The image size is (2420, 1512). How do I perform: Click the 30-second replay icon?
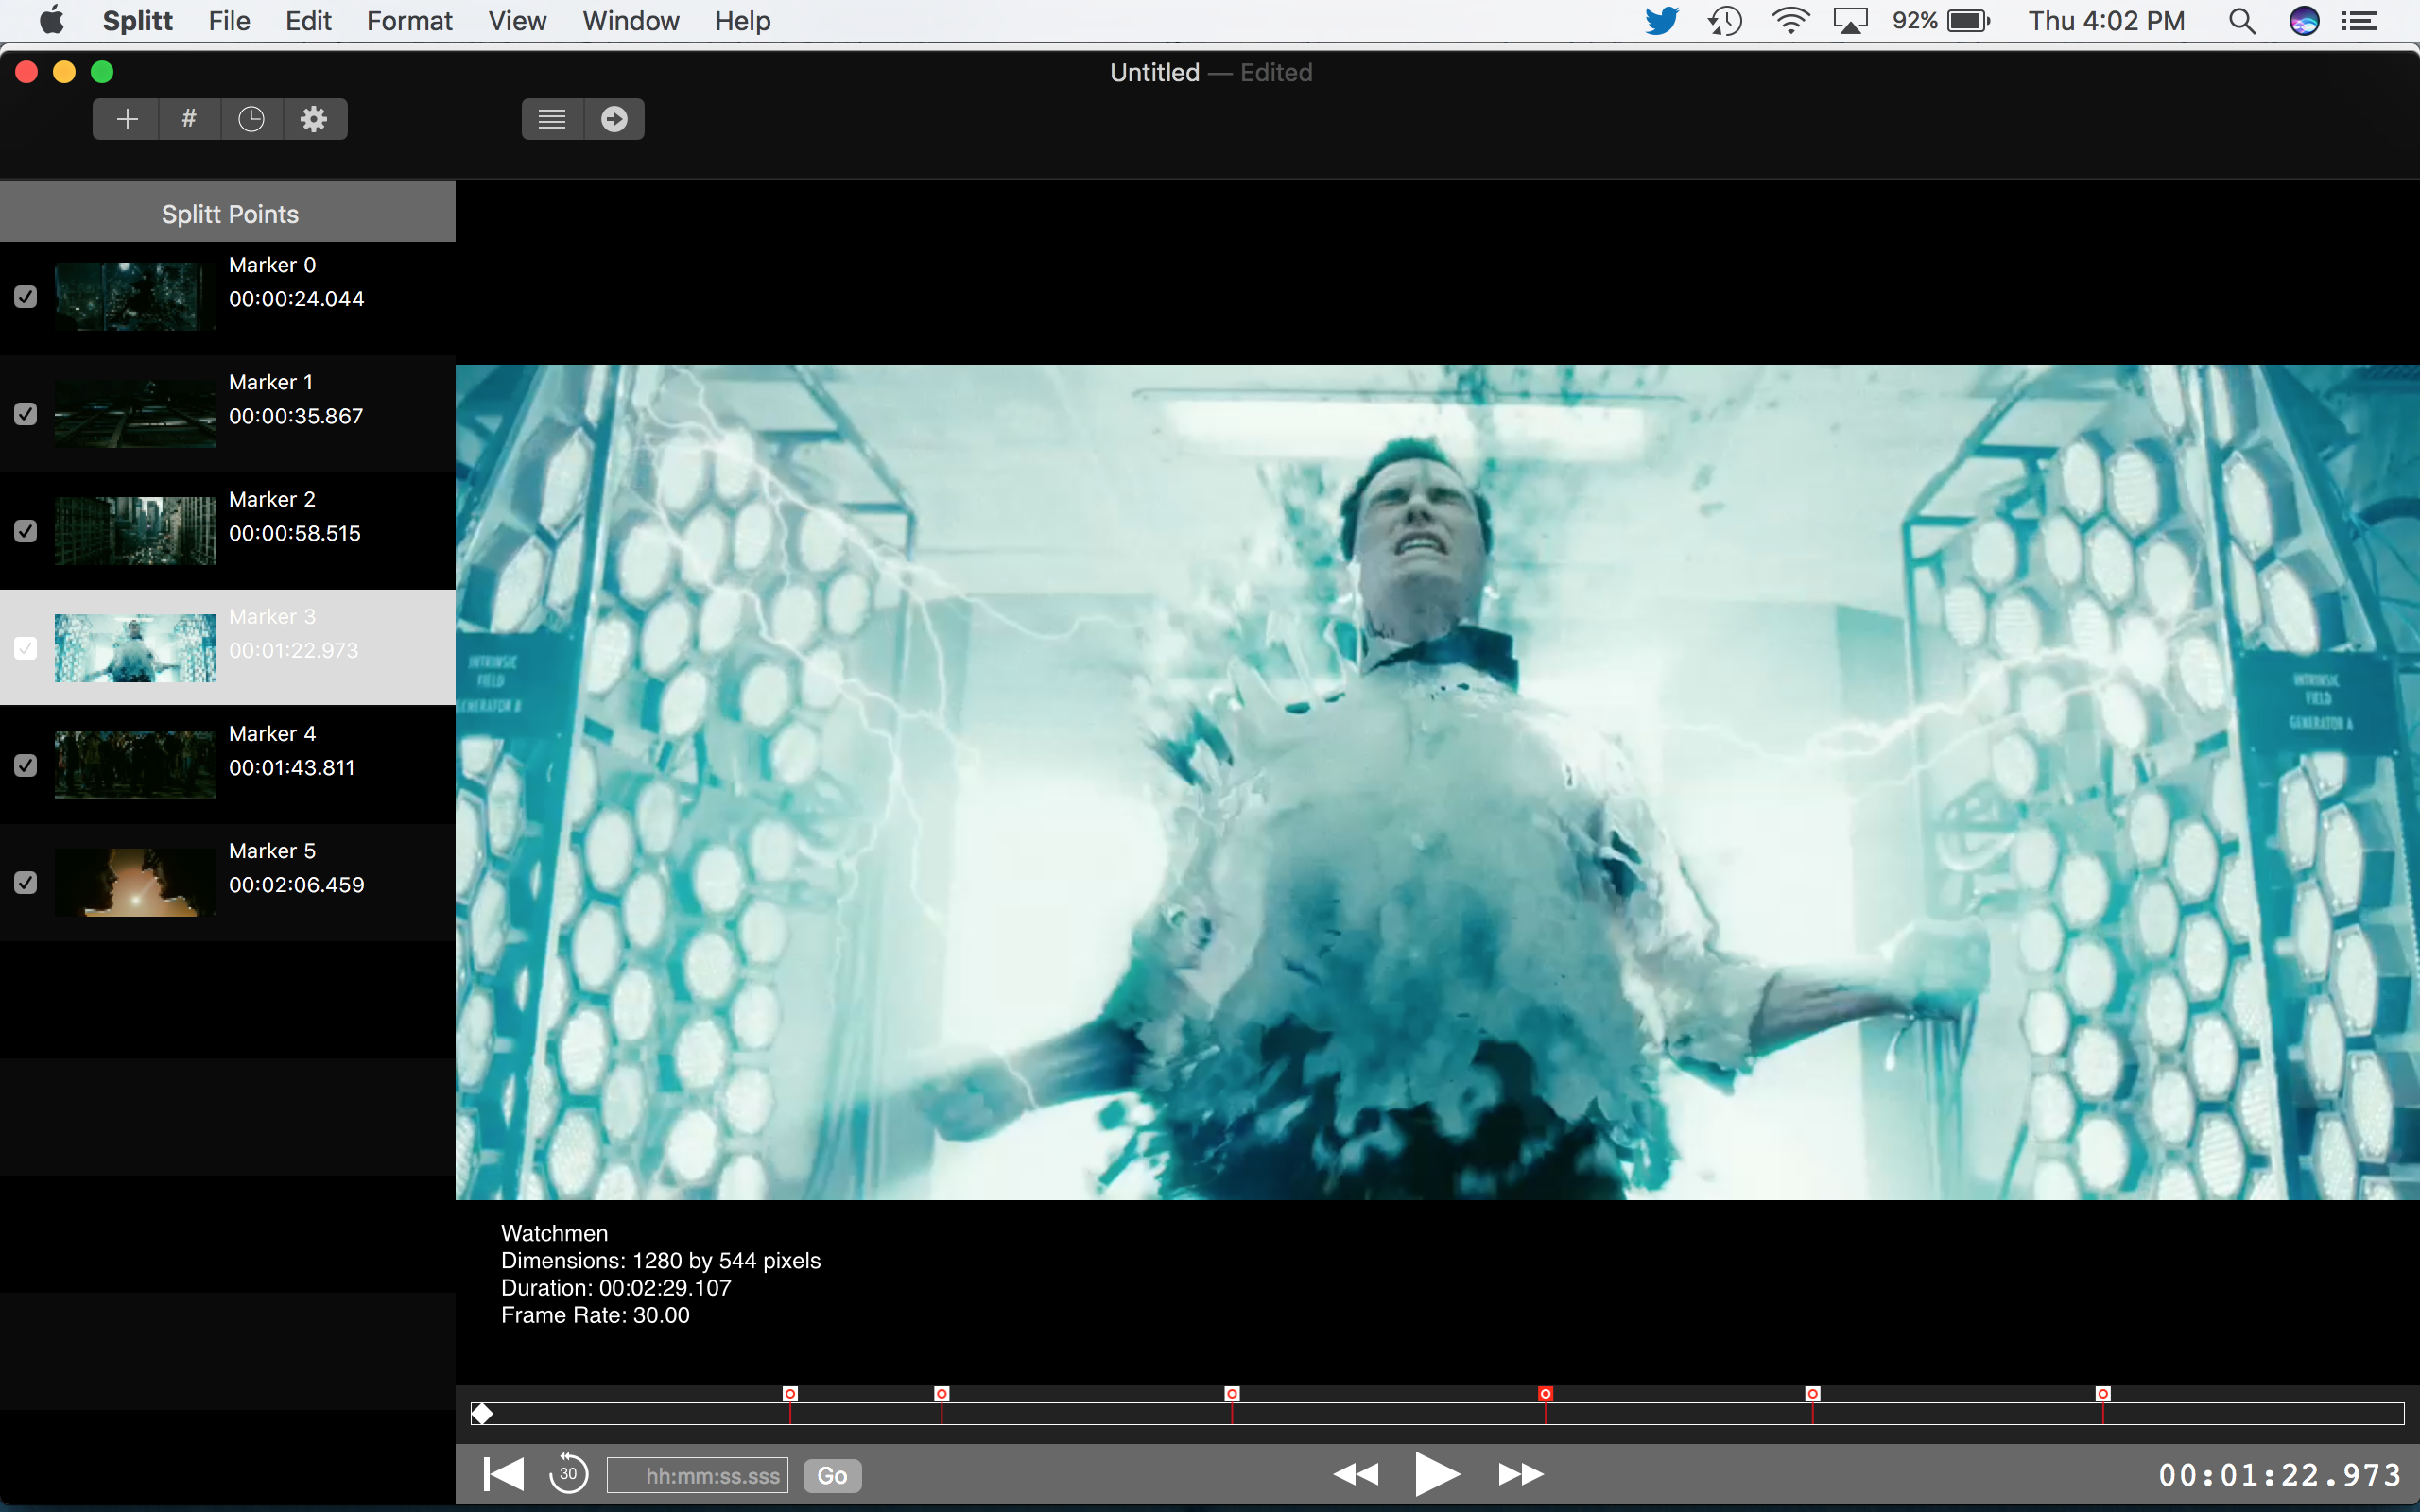[568, 1473]
